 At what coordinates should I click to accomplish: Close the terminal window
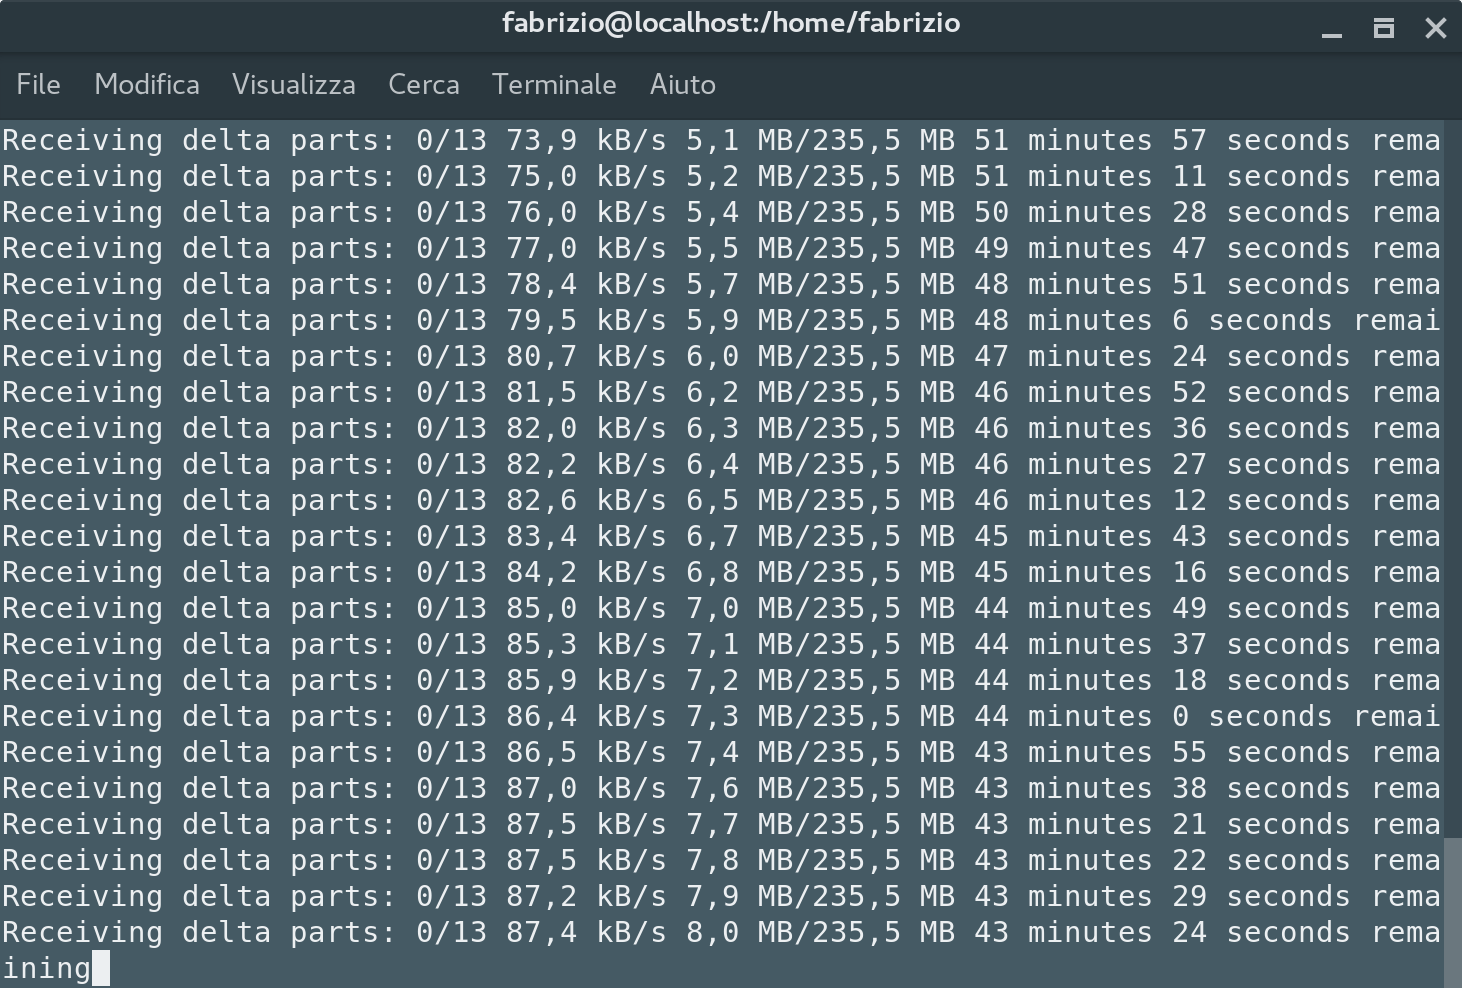pos(1436,28)
